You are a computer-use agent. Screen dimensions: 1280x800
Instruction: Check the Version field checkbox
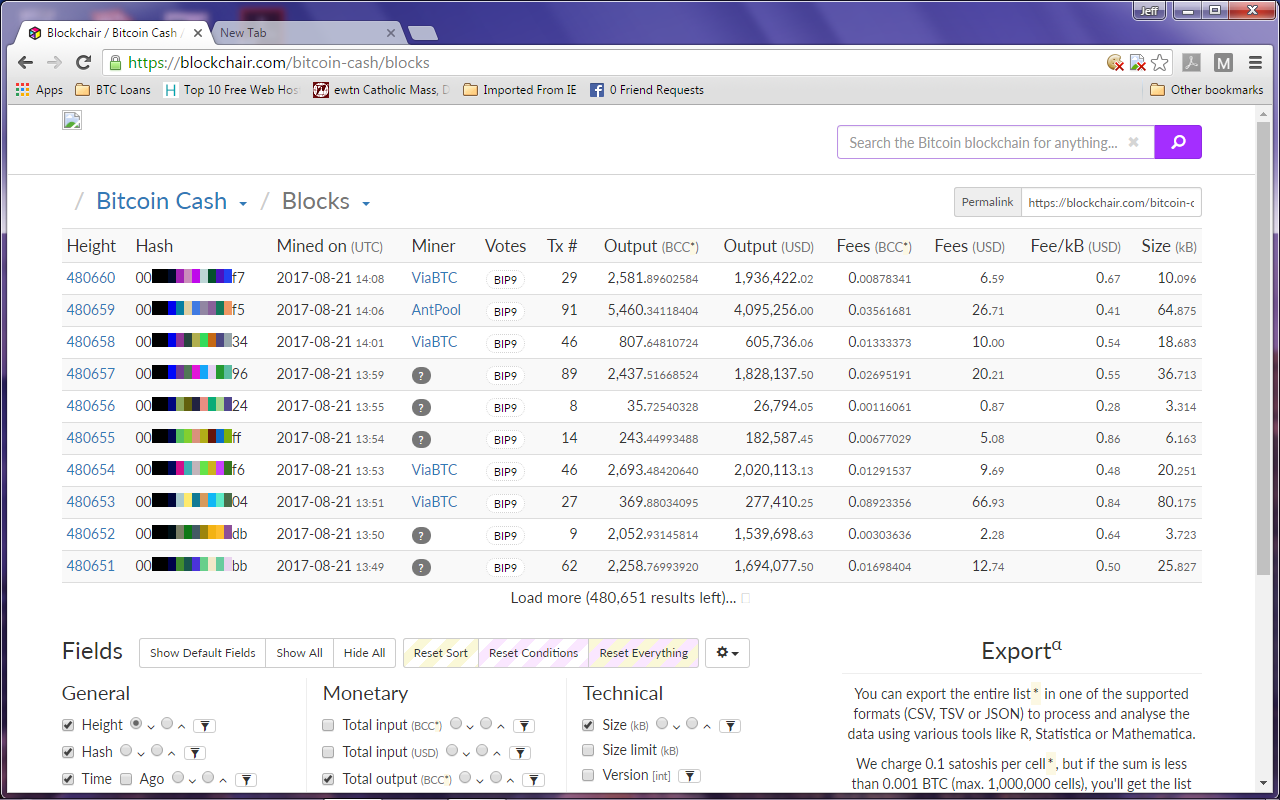point(589,775)
